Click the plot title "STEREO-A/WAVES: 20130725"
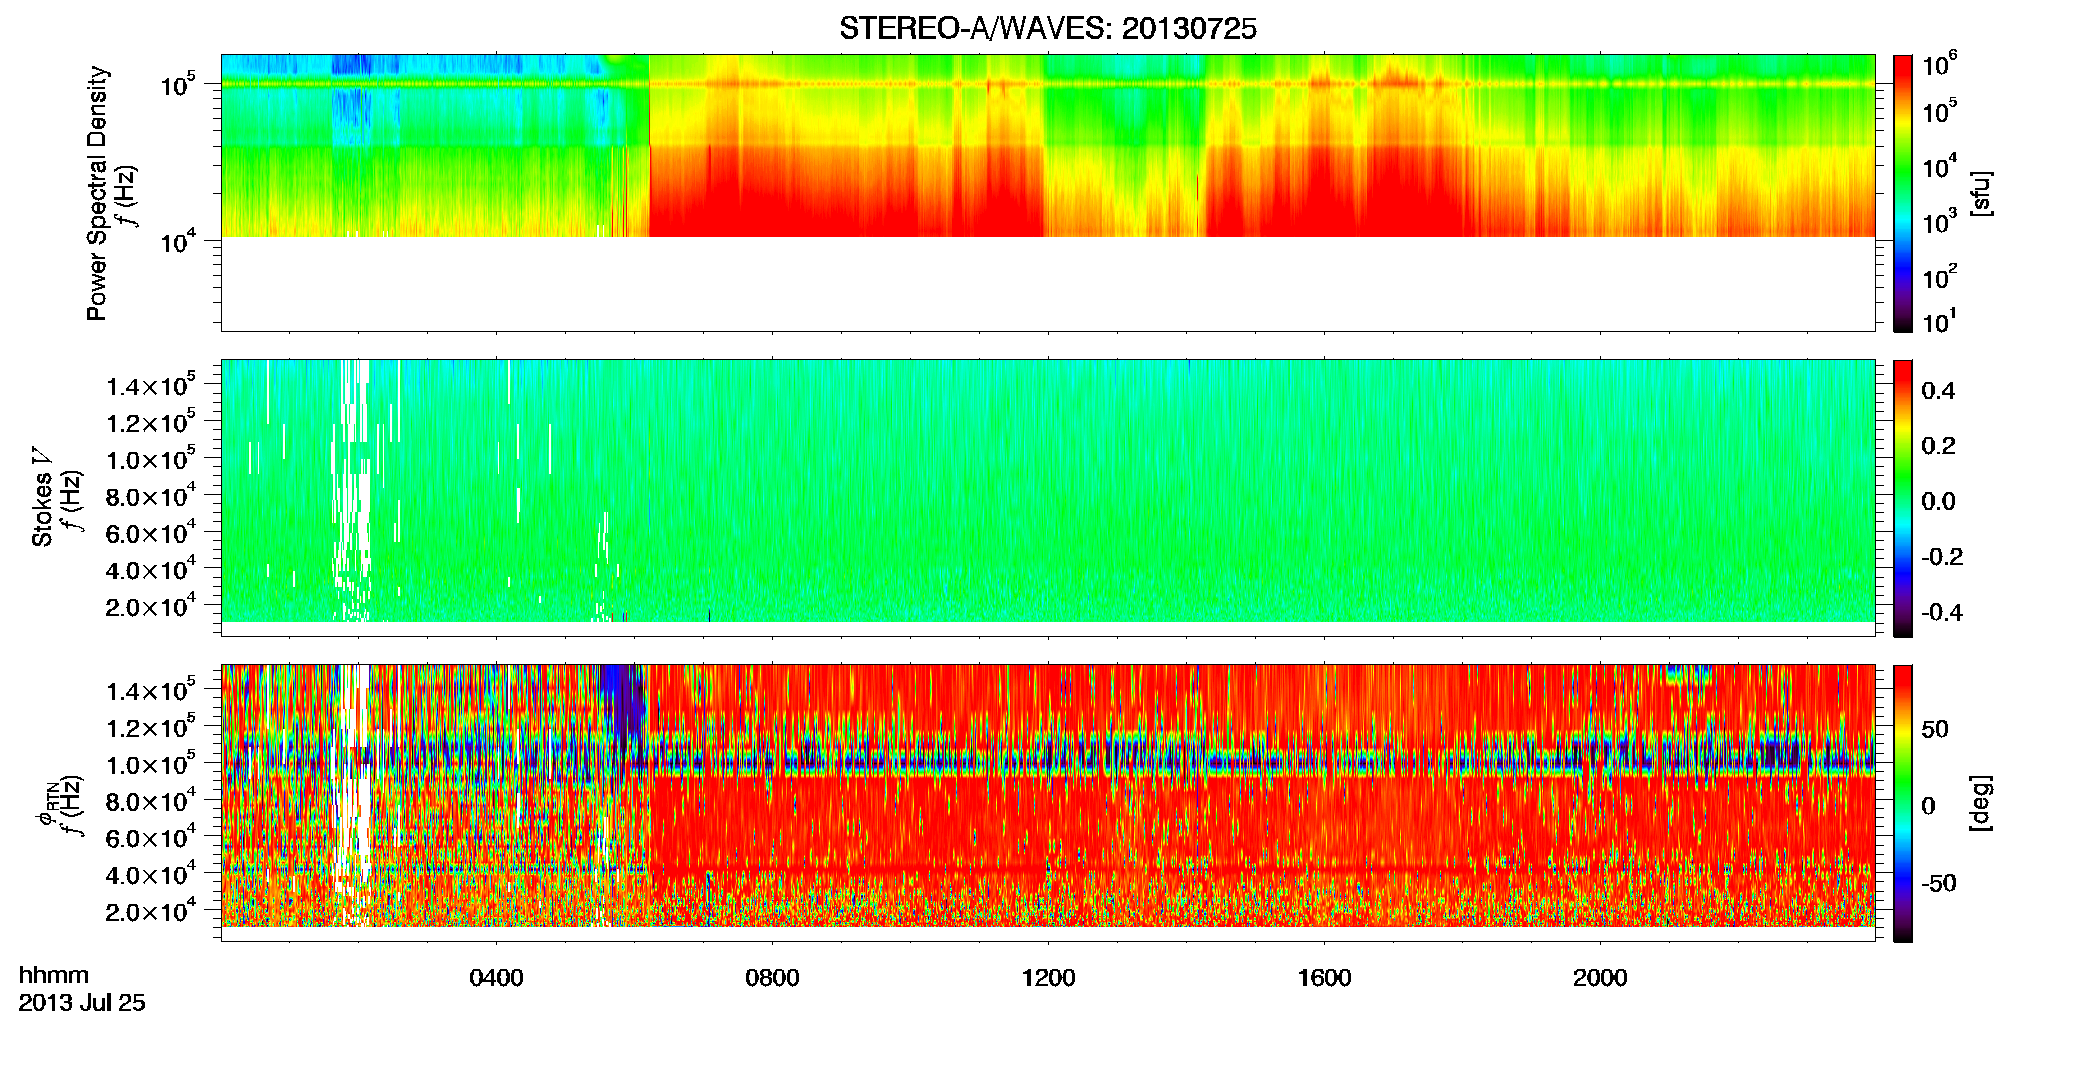Image resolution: width=2096 pixels, height=1080 pixels. pyautogui.click(x=1047, y=29)
